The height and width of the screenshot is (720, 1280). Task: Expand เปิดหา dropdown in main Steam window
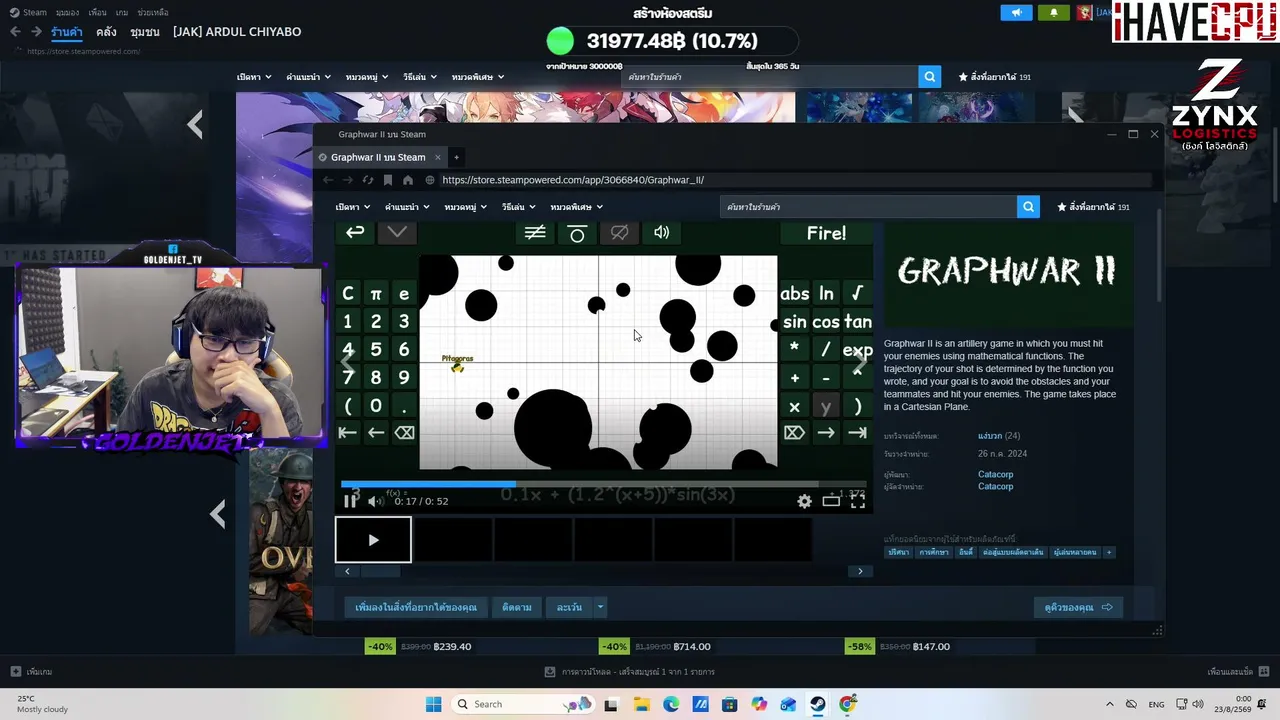pyautogui.click(x=254, y=77)
